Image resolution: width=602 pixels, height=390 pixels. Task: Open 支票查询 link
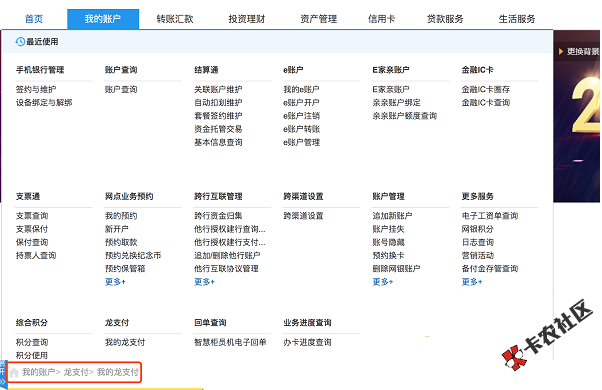click(32, 216)
